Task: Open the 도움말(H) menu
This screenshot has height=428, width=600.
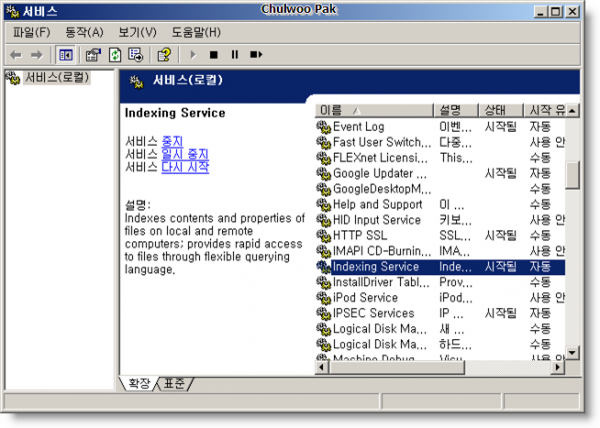Action: (196, 32)
